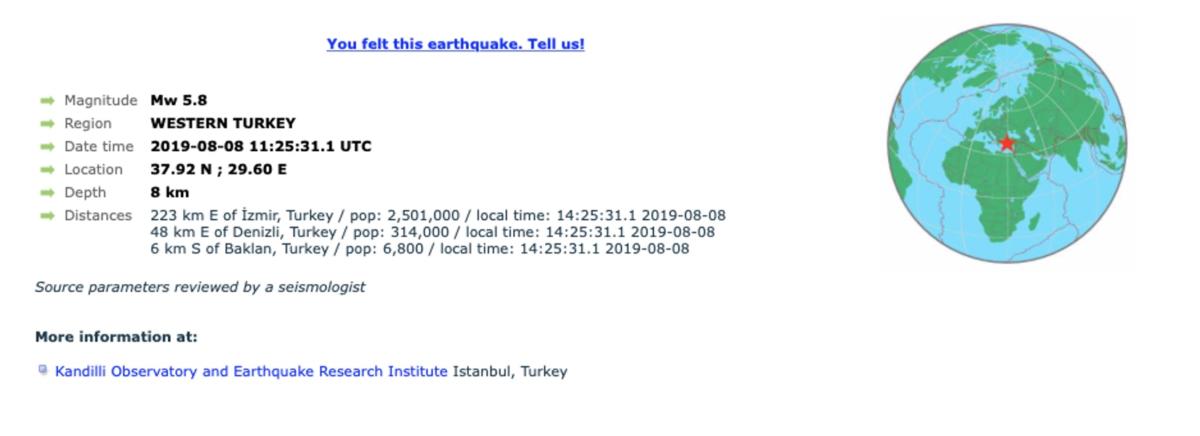Open the globe map thumbnail
Image resolution: width=1200 pixels, height=436 pixels.
coord(1008,143)
